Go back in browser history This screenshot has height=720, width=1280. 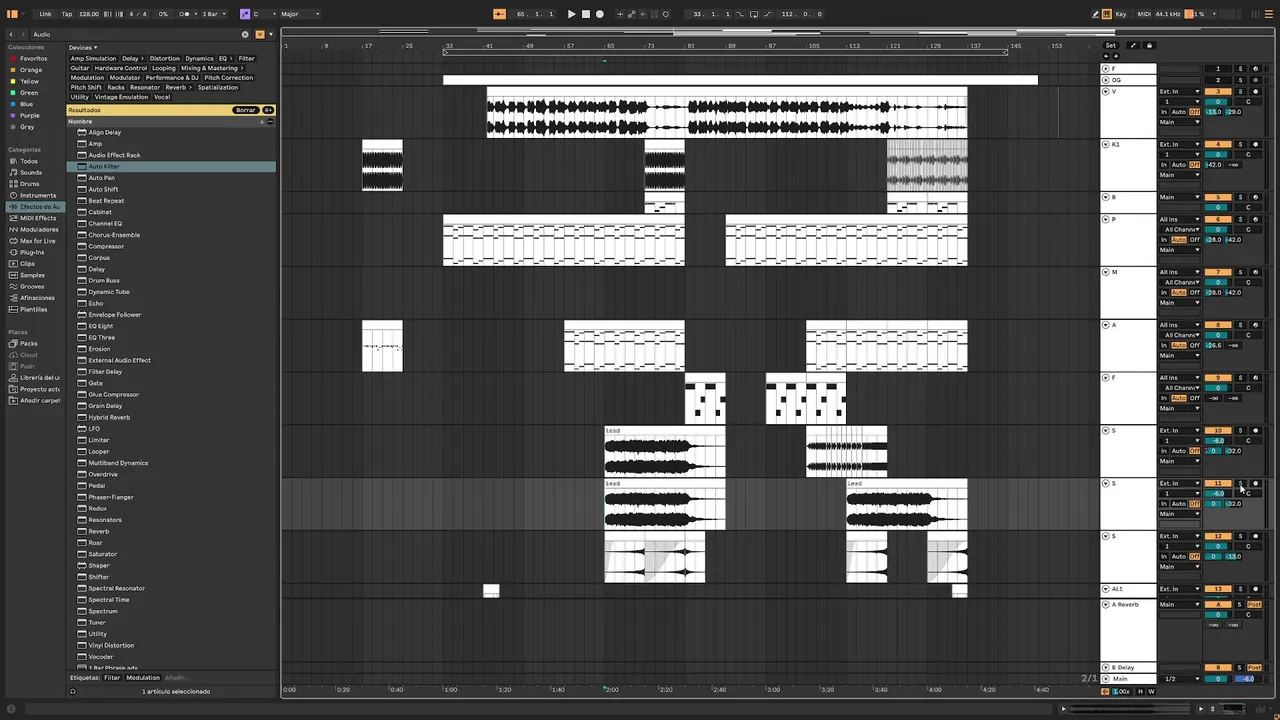(x=11, y=34)
